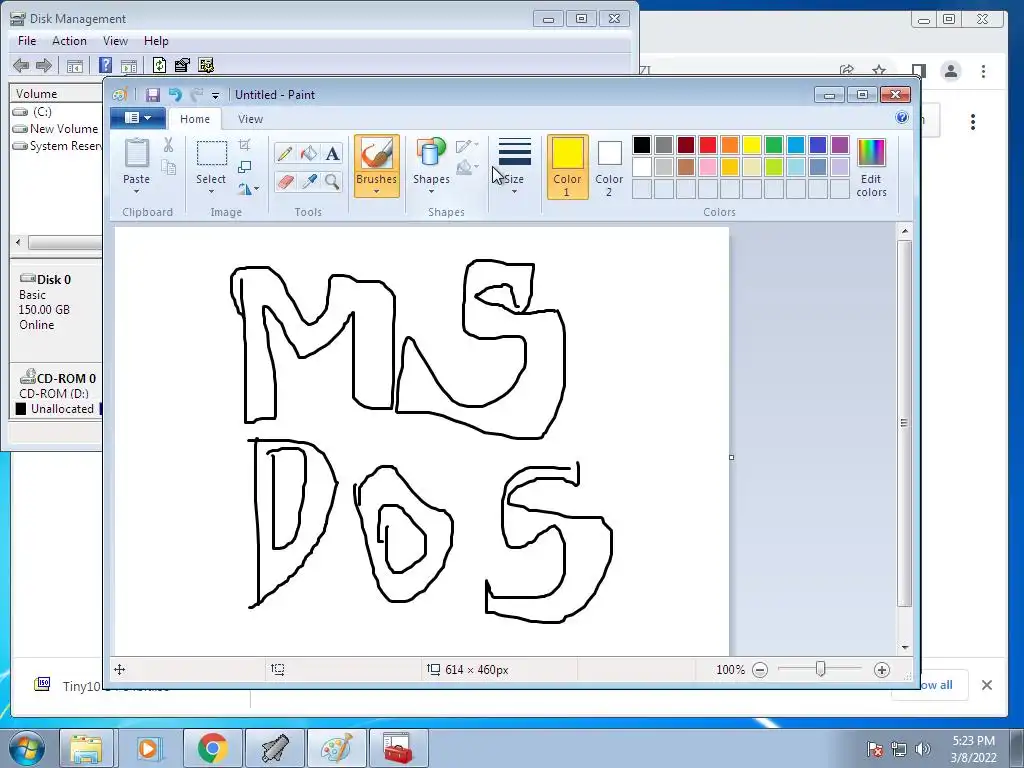Switch to the View ribbon tab
Screen dimensions: 1024x768
pos(250,119)
